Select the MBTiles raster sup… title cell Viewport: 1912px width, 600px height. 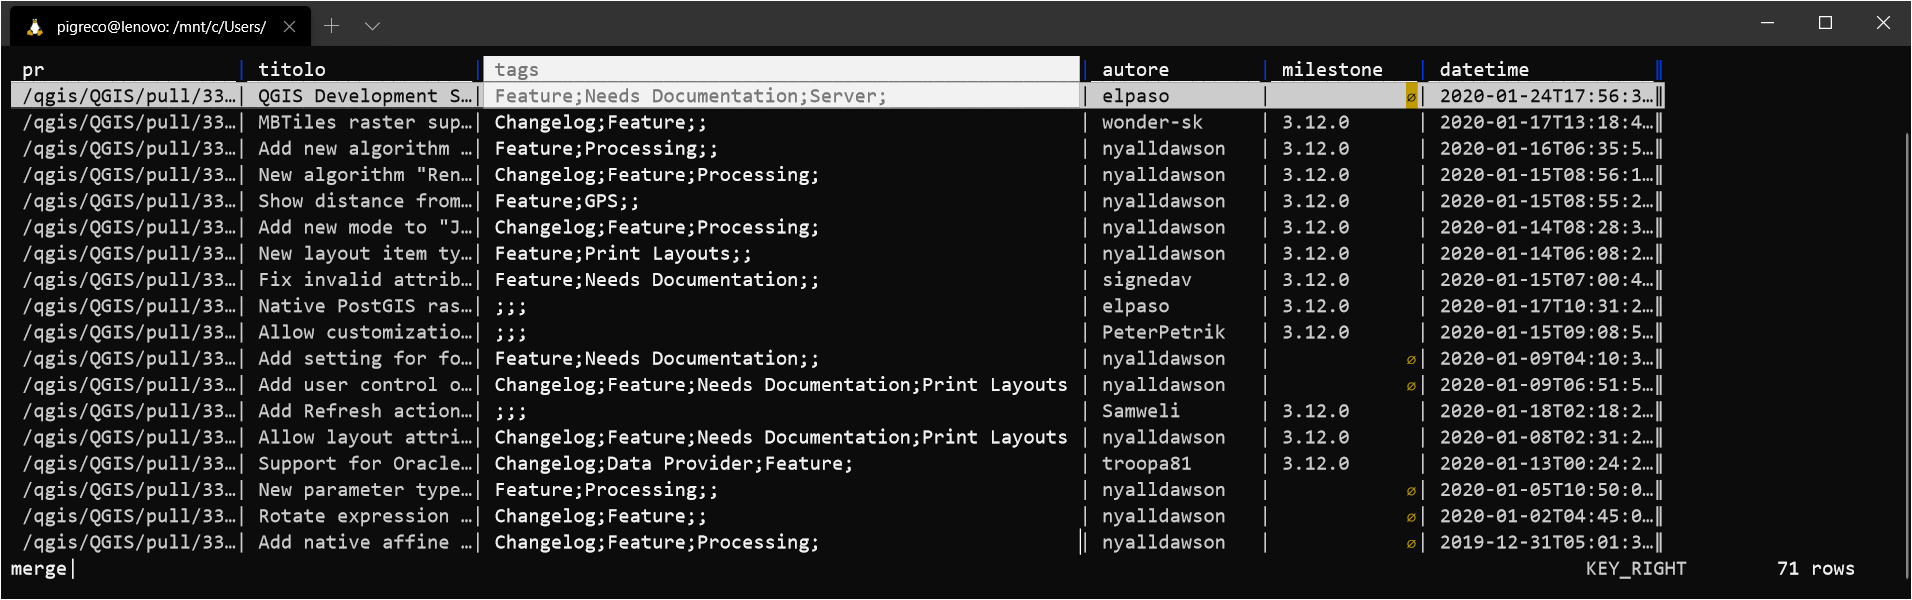pos(364,122)
